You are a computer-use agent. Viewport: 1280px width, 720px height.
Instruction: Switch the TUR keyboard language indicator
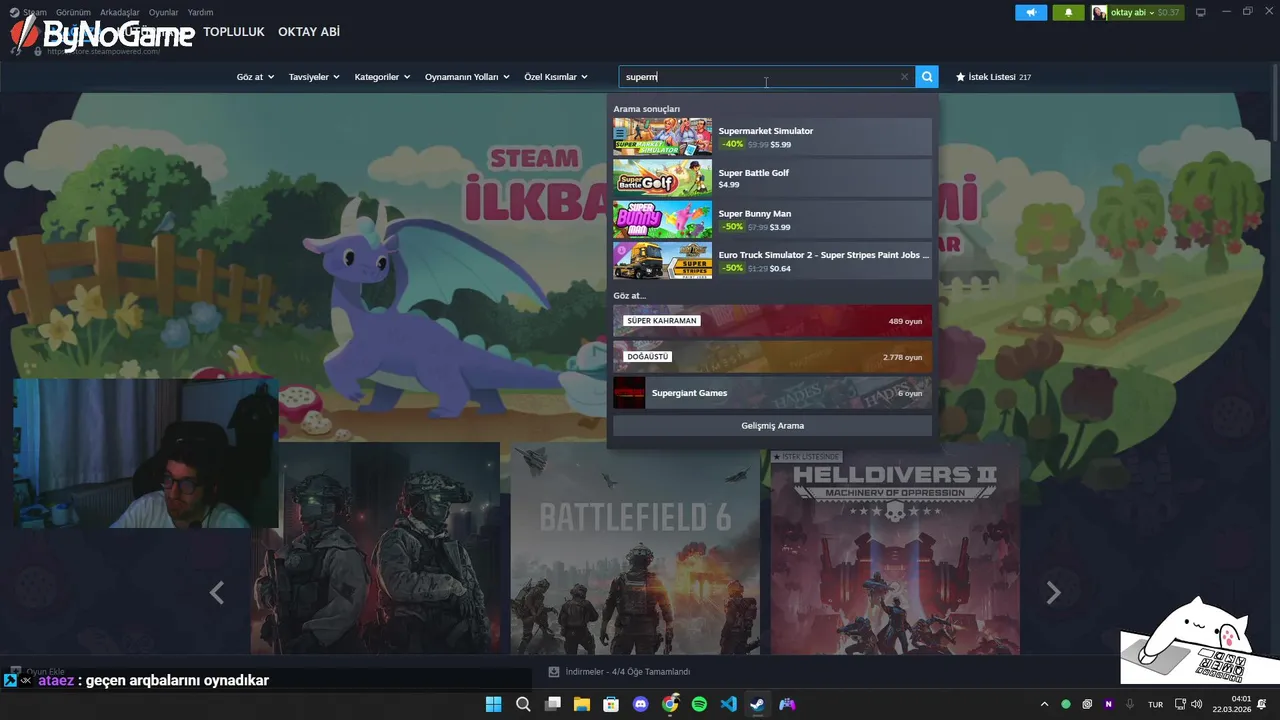point(1155,704)
